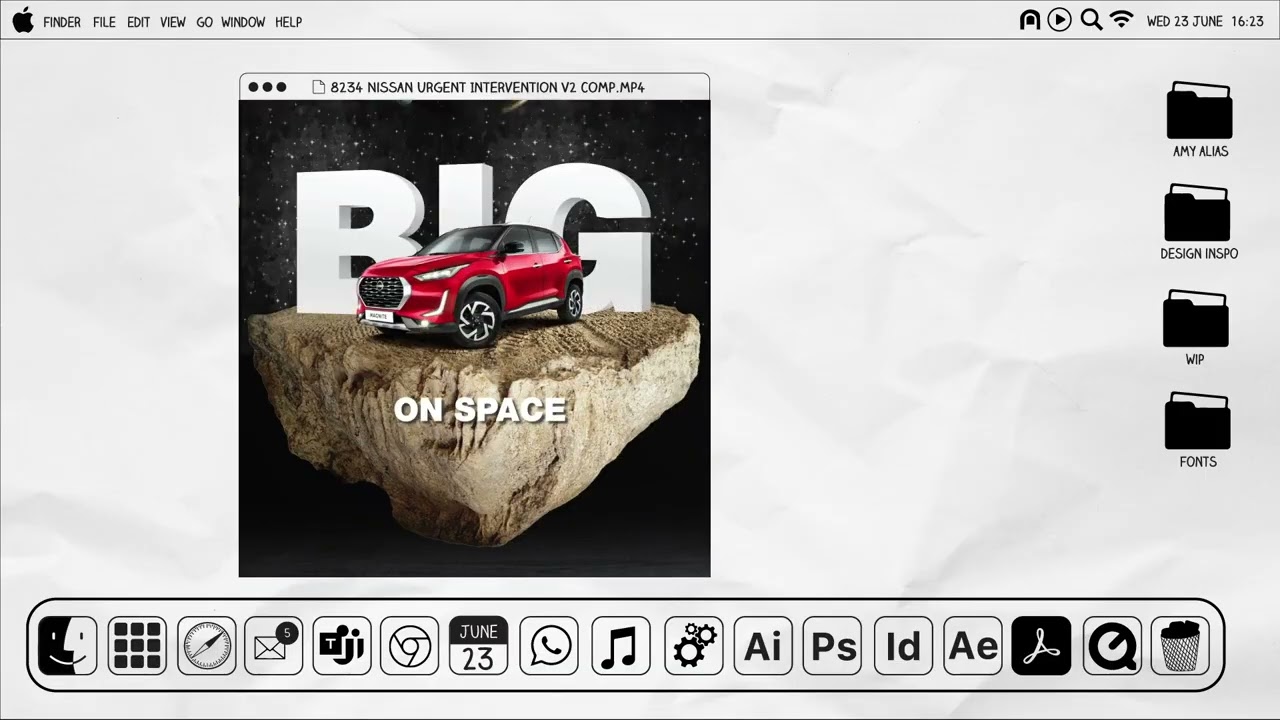Image resolution: width=1280 pixels, height=720 pixels.
Task: Open the View menu
Action: pos(173,22)
